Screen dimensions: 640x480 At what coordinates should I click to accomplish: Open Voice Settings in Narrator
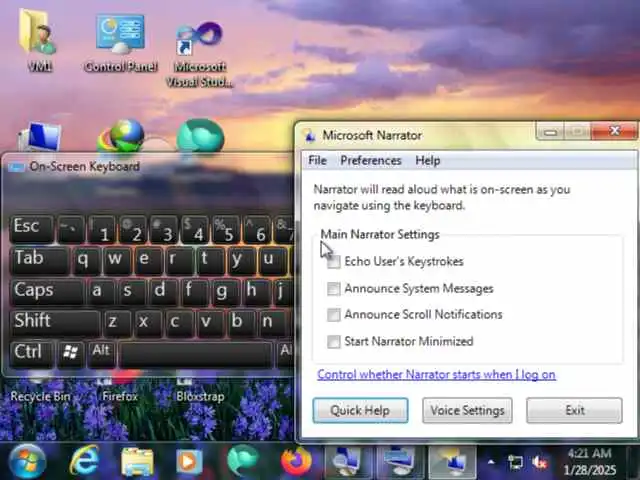point(467,410)
